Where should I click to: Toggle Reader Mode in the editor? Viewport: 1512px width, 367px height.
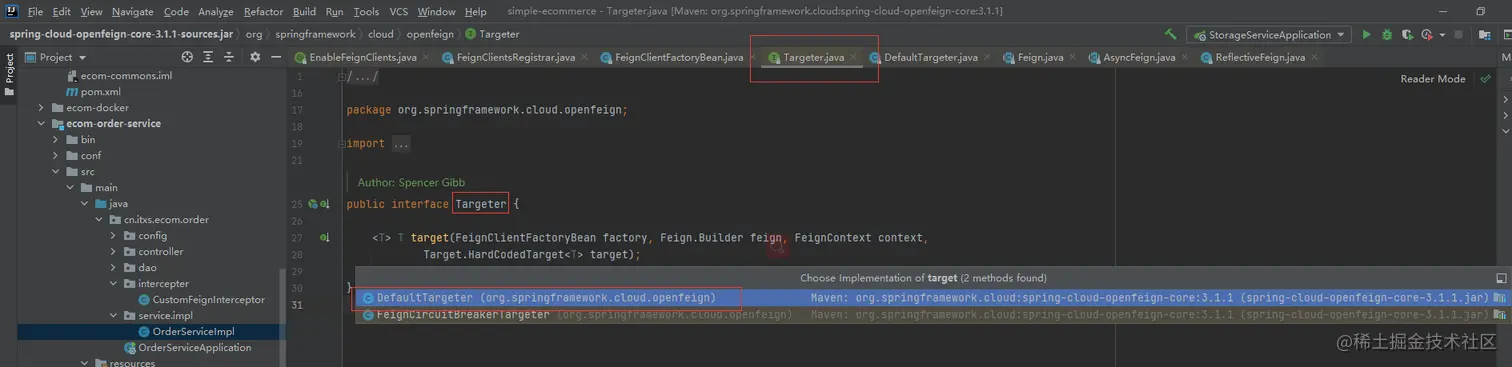click(x=1432, y=79)
